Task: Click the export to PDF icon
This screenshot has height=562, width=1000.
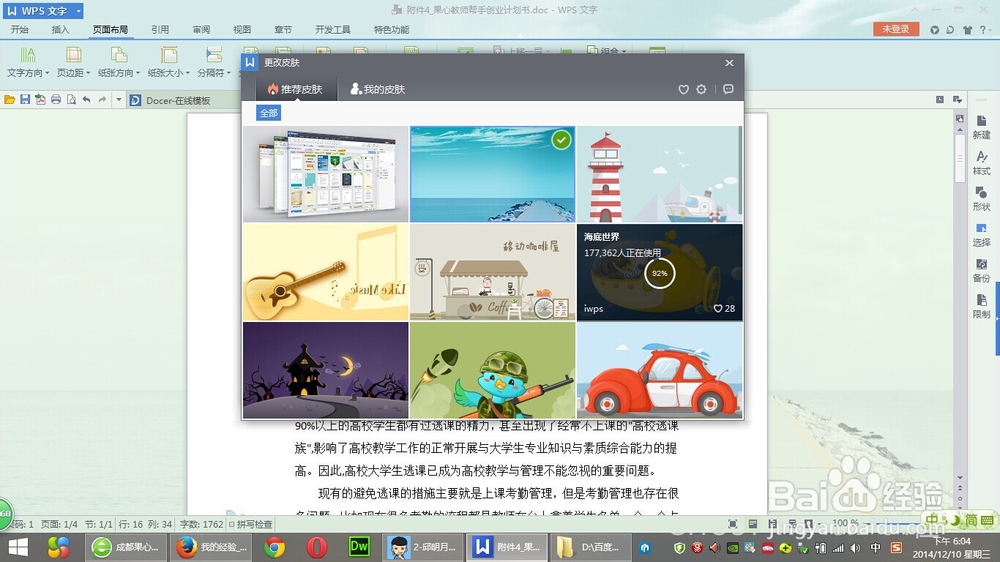Action: [40, 100]
